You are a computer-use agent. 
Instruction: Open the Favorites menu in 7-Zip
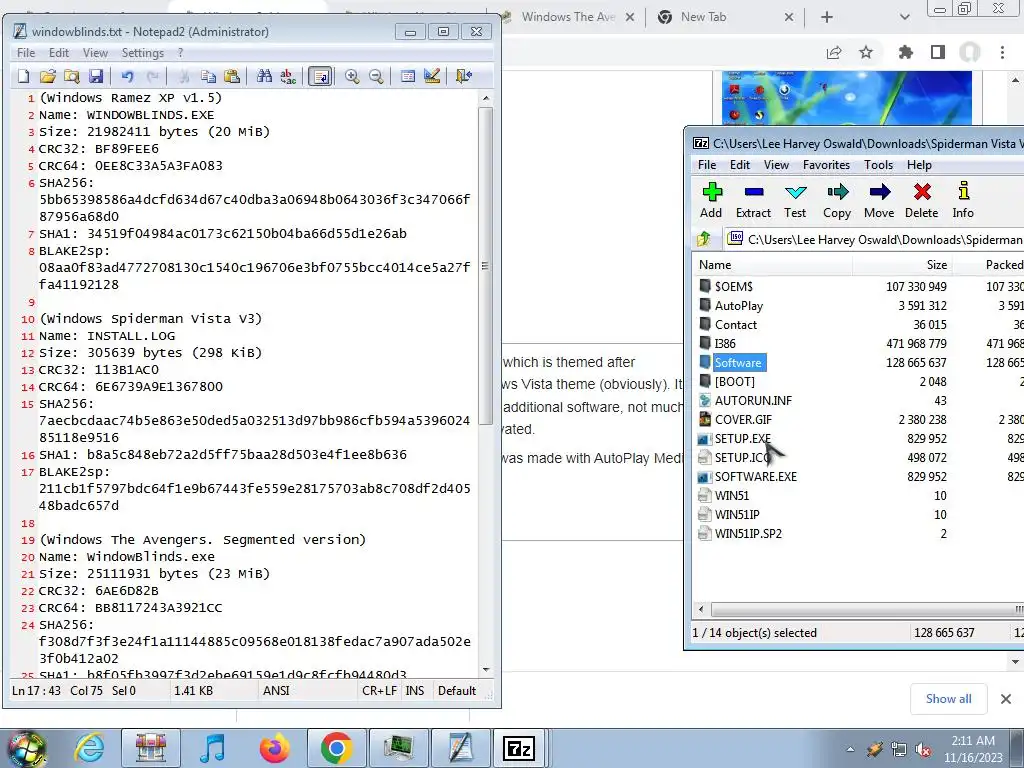(x=826, y=165)
